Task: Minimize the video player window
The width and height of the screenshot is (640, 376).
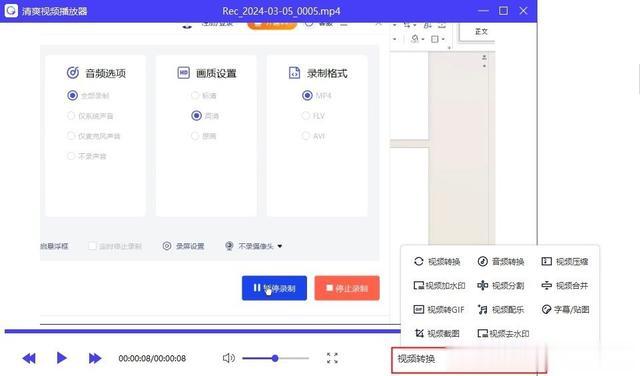Action: [483, 11]
